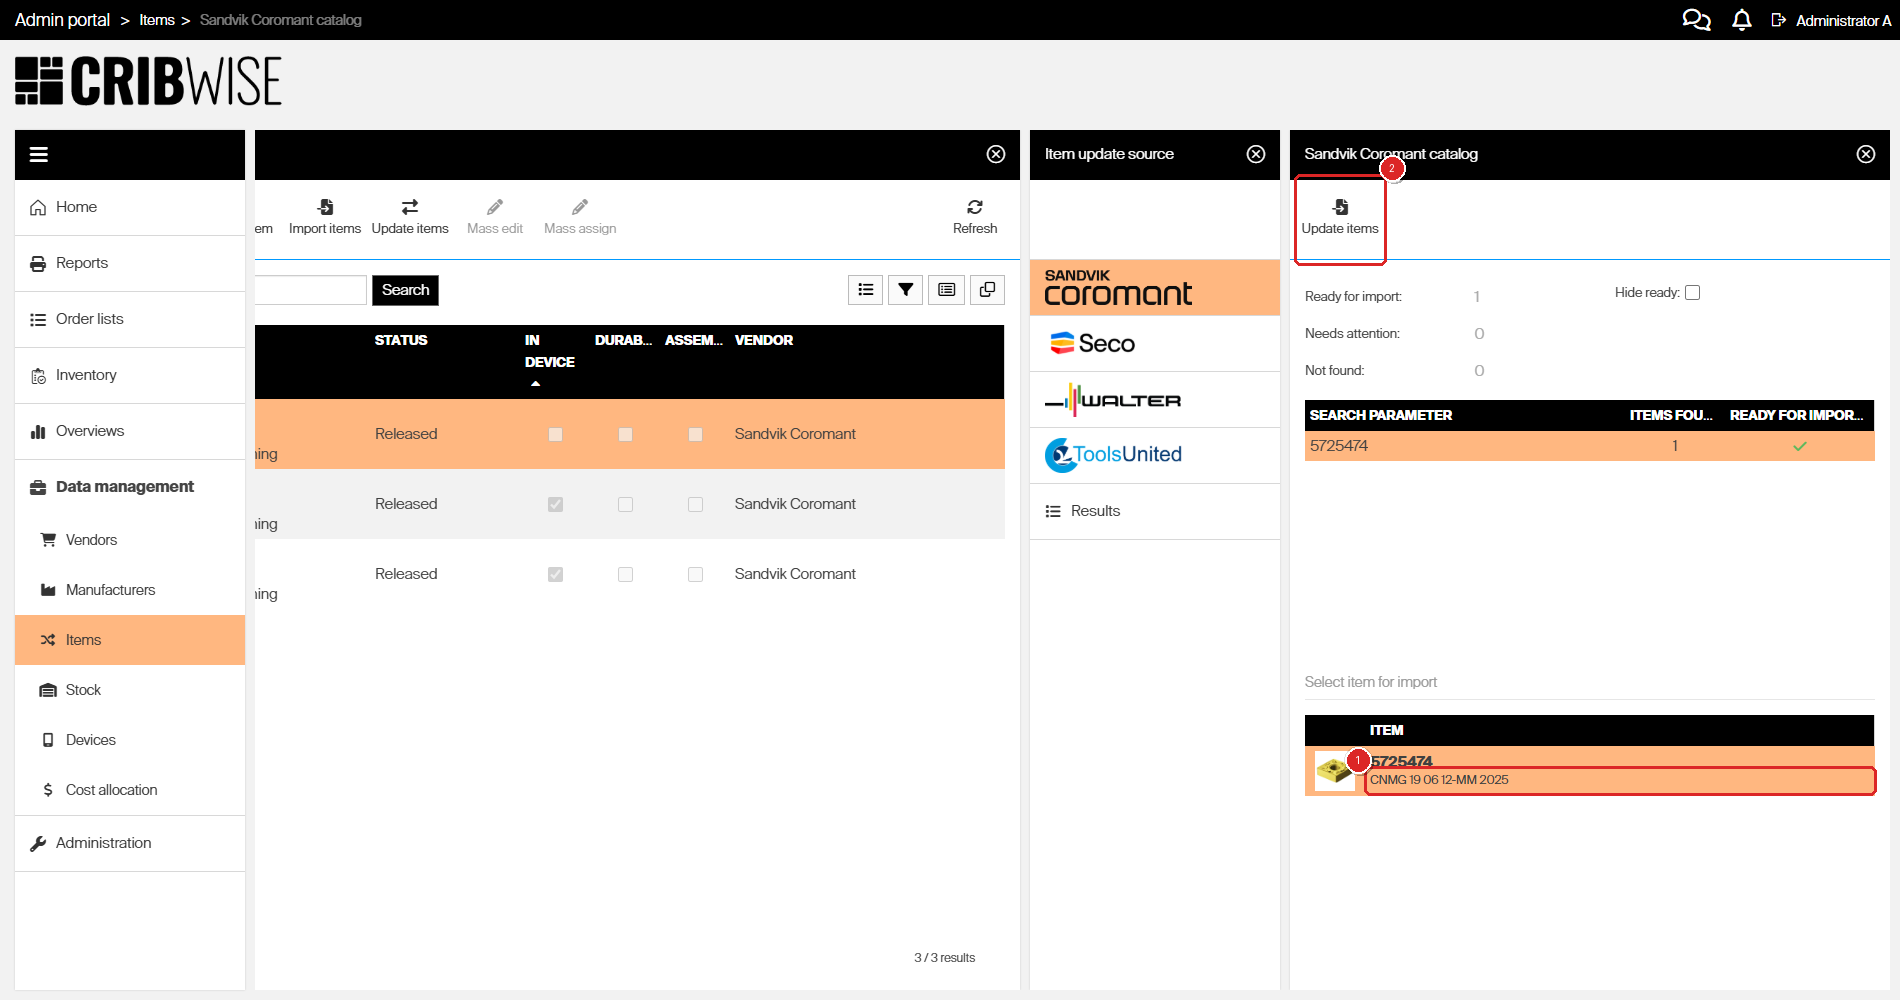Go to Home in the sidebar

[x=130, y=207]
